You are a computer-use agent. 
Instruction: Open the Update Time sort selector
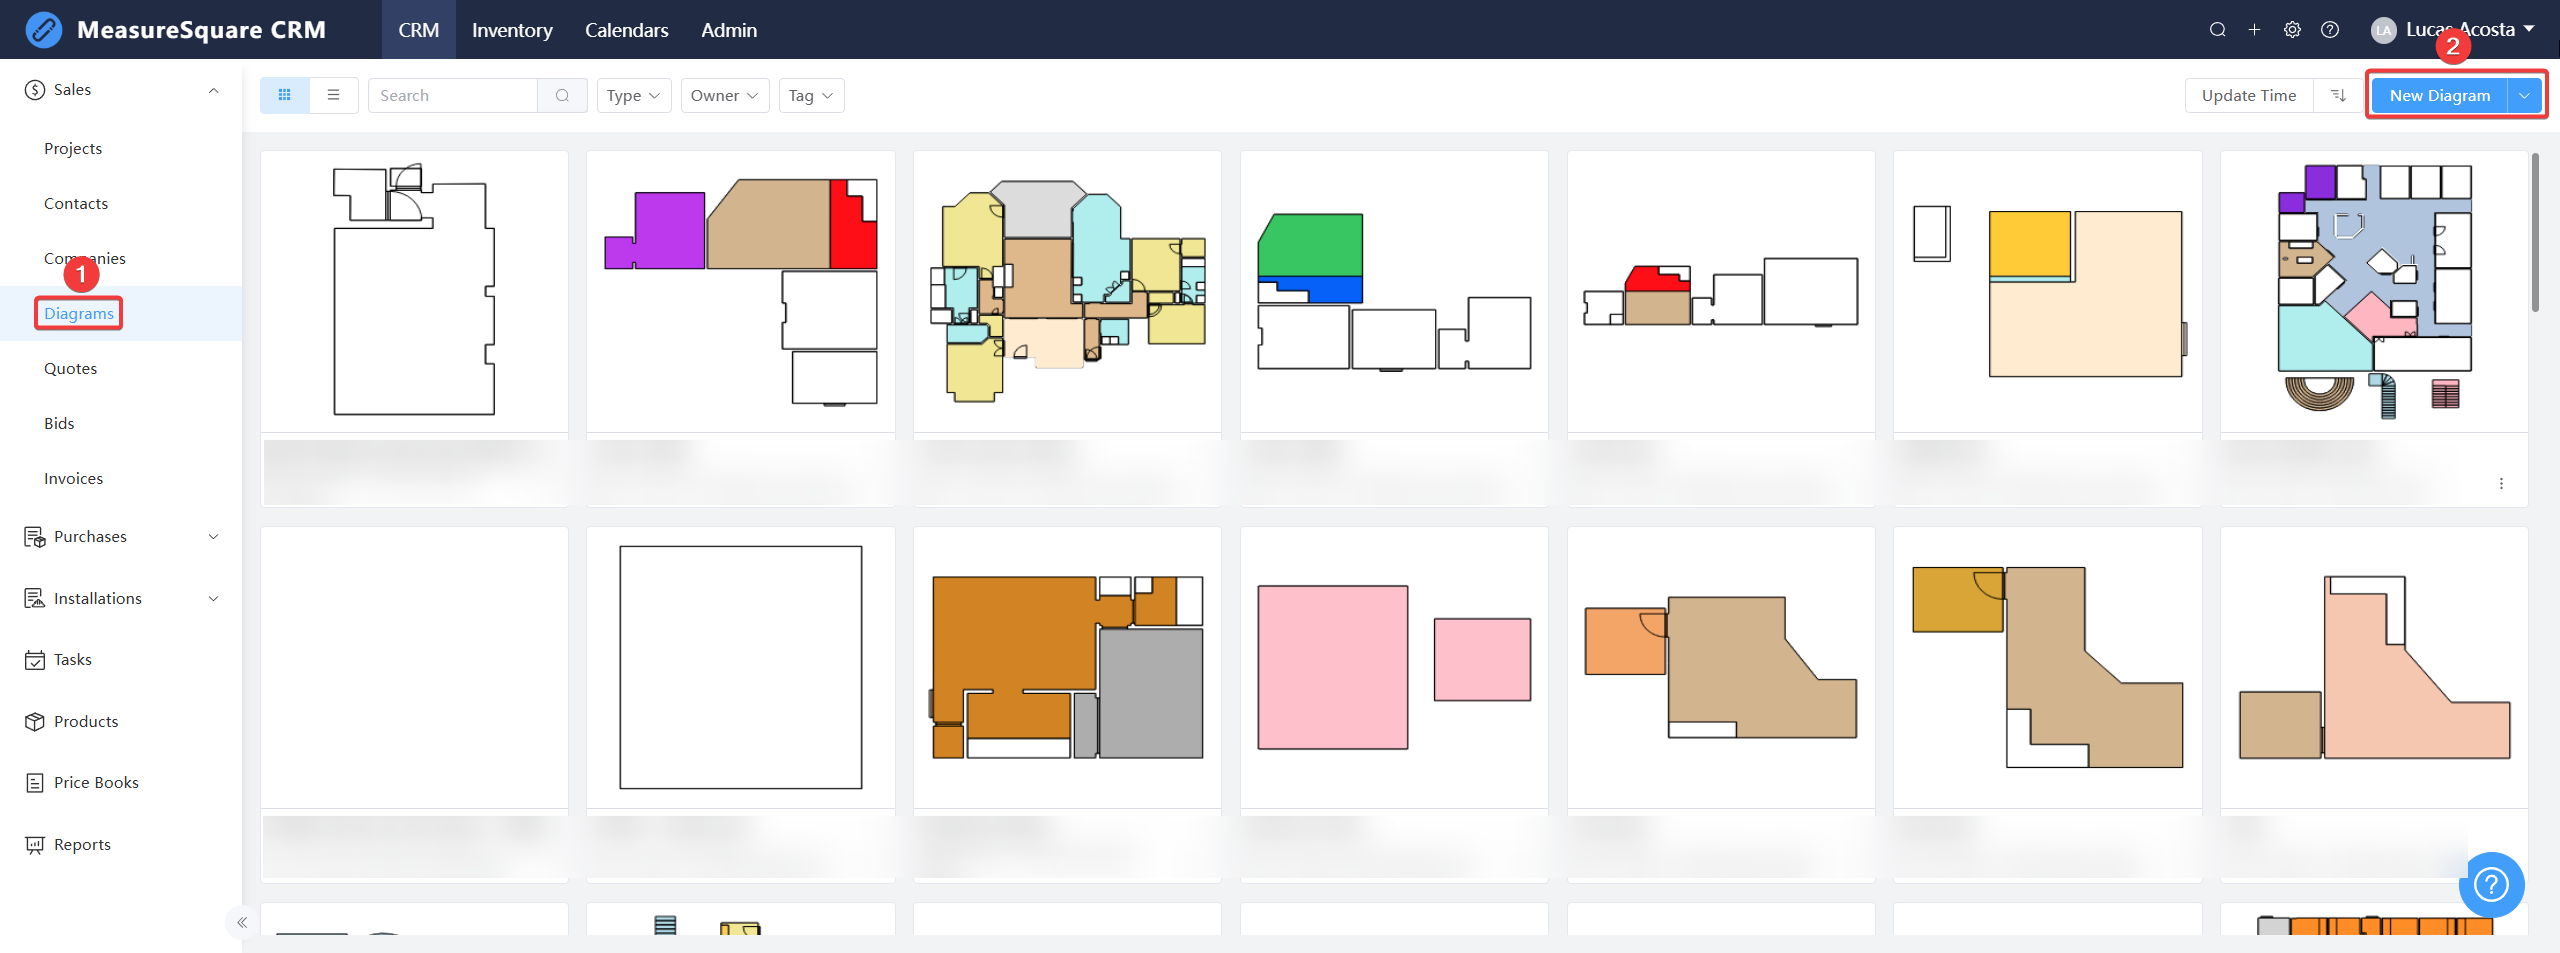[x=2249, y=95]
